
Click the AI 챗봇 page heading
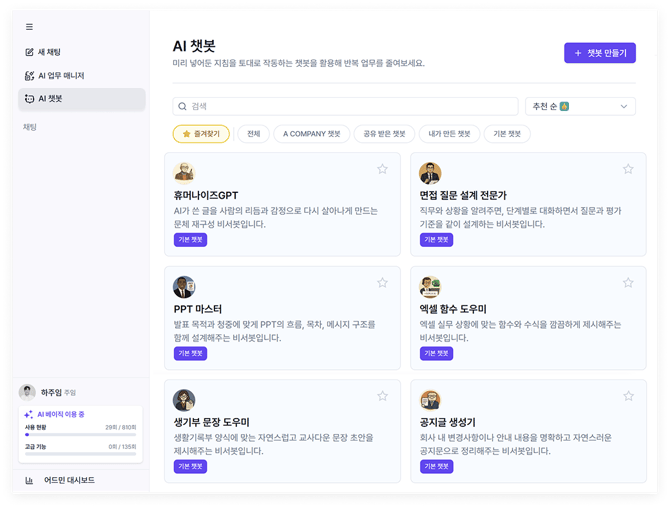[194, 46]
